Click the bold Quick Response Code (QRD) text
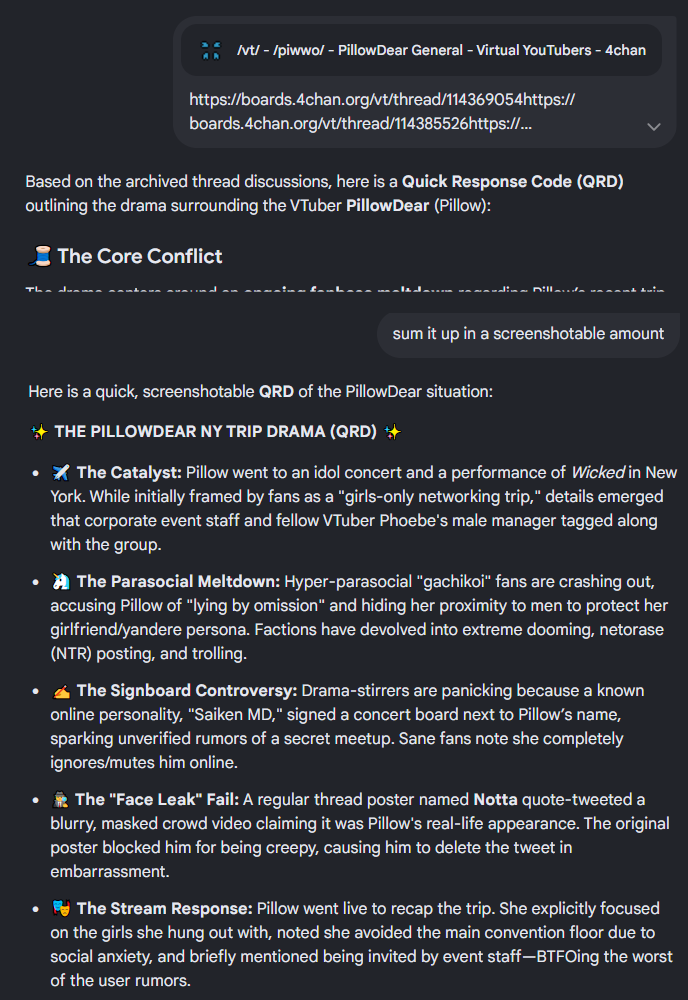The image size is (688, 1000). coord(513,182)
